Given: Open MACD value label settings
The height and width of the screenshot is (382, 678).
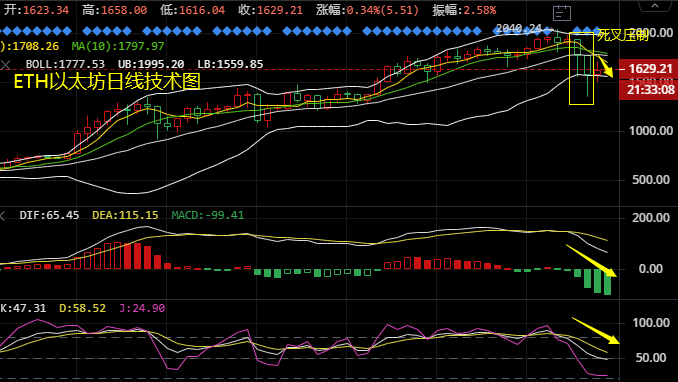Looking at the screenshot, I should click(x=208, y=215).
